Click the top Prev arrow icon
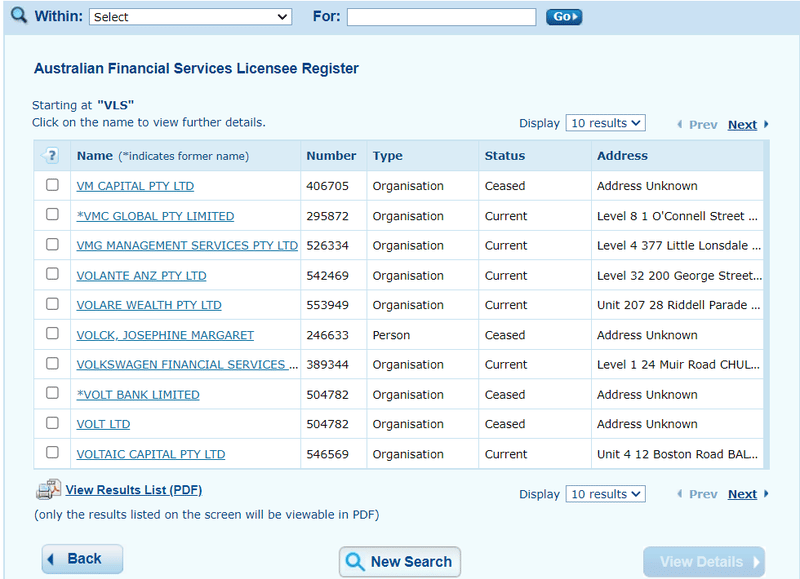 tap(680, 124)
